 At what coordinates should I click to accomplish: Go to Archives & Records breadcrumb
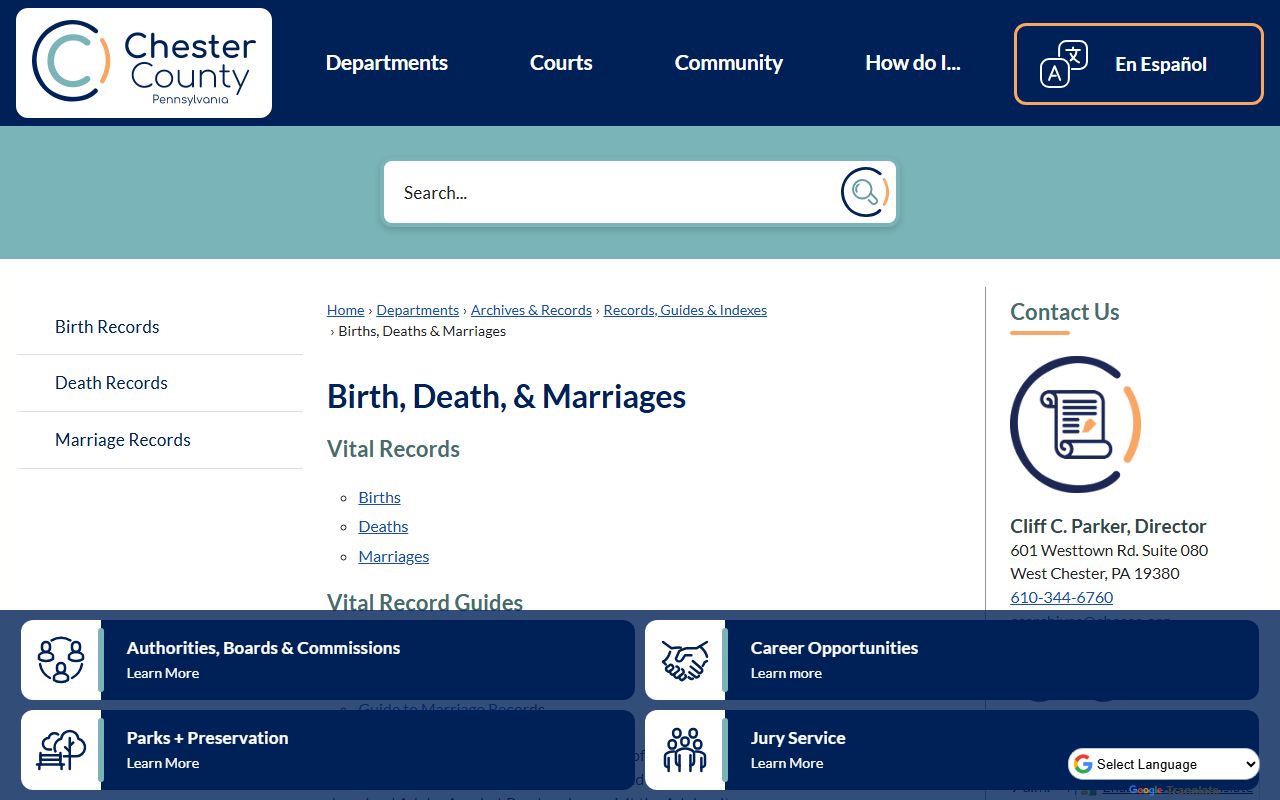tap(531, 310)
